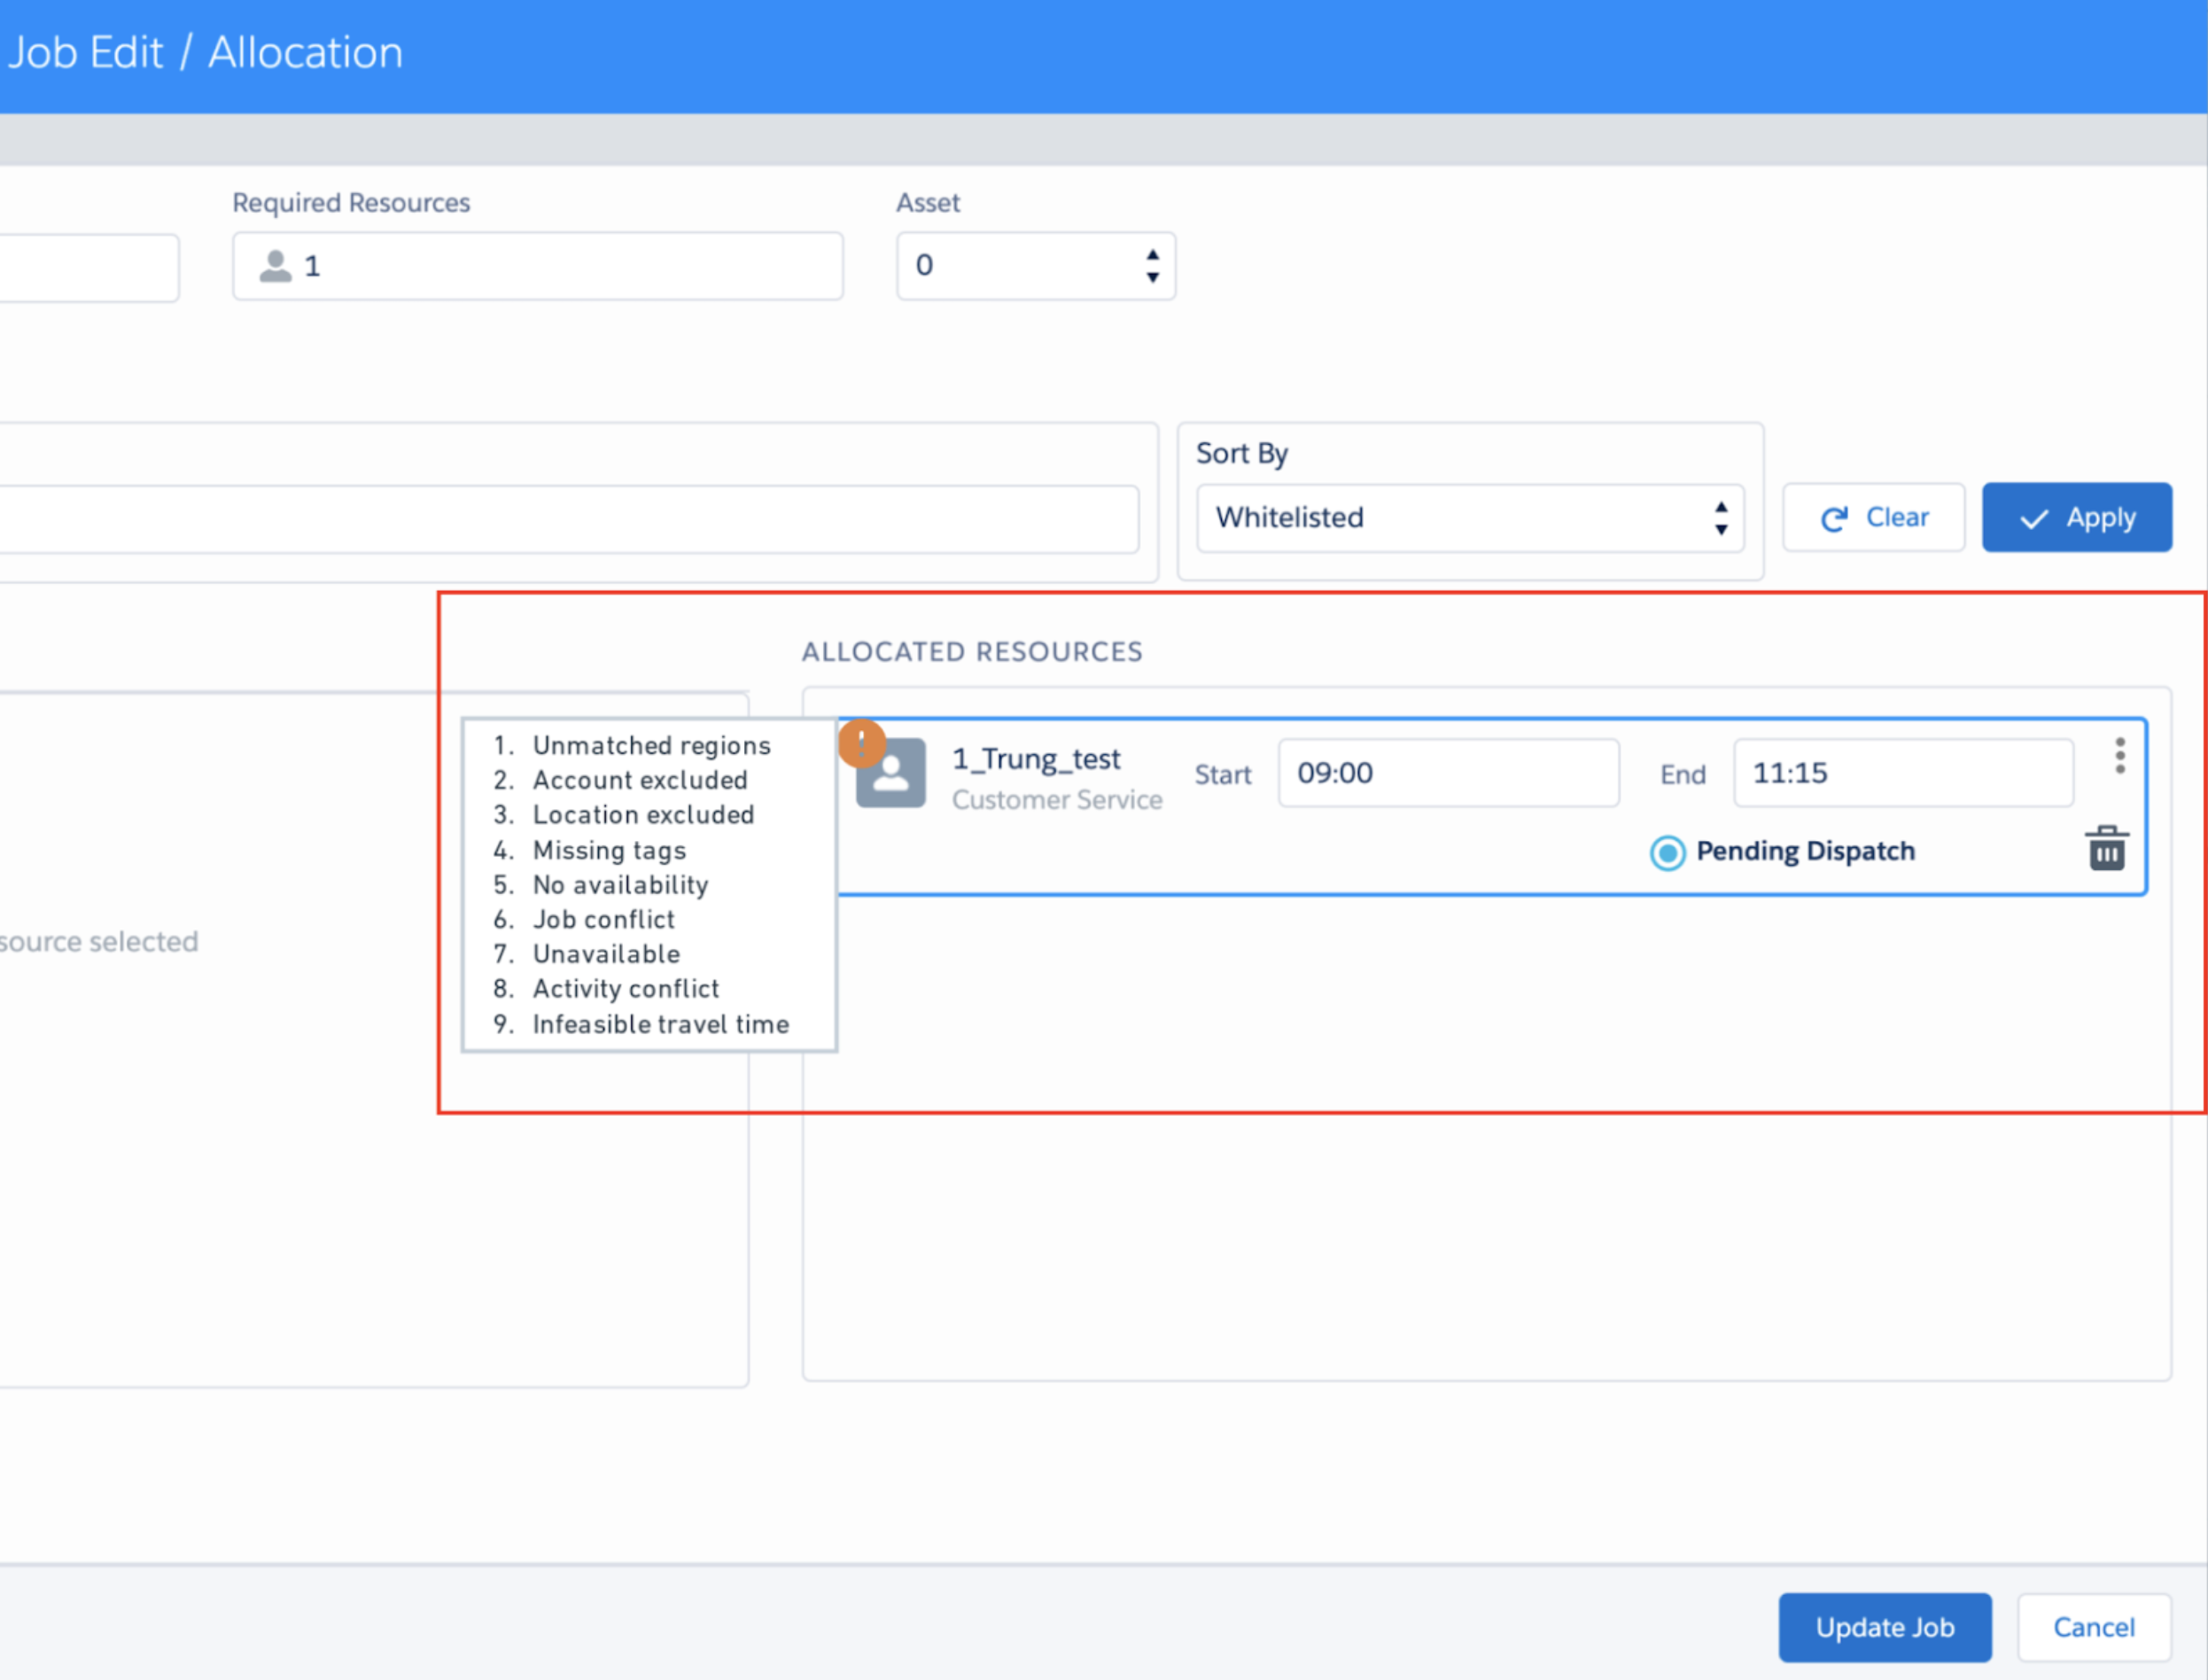Viewport: 2208px width, 1680px height.
Task: Click the 1_Trung_test resource avatar icon
Action: point(891,773)
